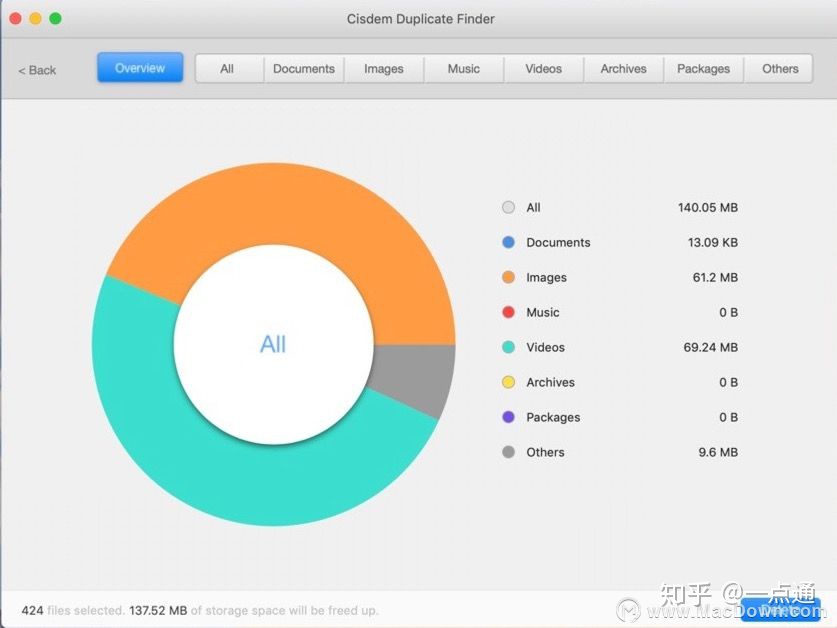This screenshot has width=837, height=628.
Task: Click the 9.6 MB others size
Action: 718,452
